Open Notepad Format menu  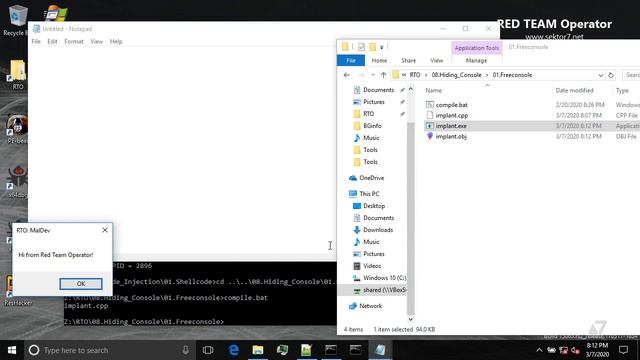pos(74,42)
